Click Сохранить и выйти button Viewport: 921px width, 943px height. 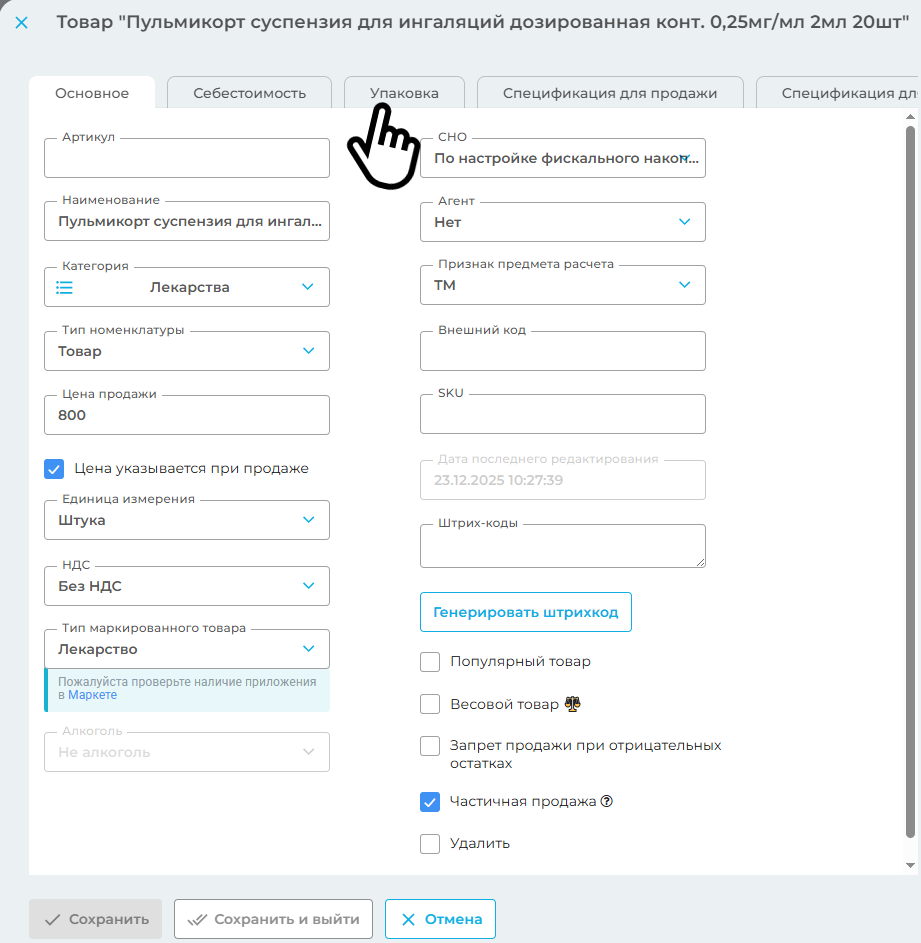(273, 919)
